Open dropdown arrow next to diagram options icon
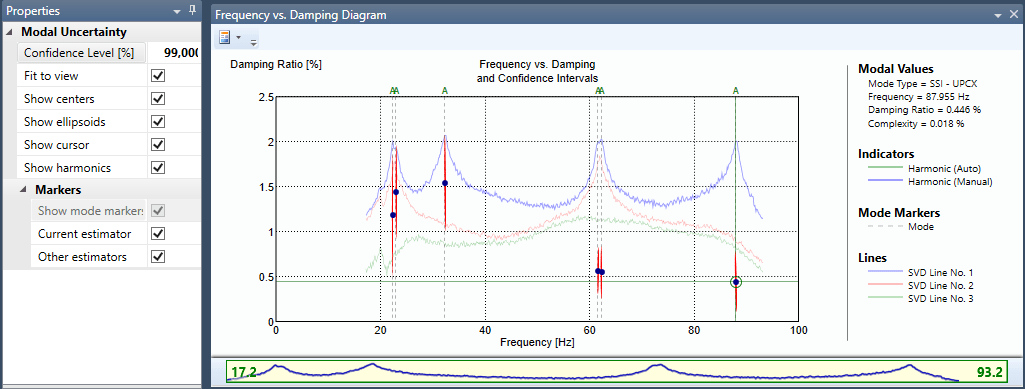This screenshot has height=389, width=1025. click(239, 38)
